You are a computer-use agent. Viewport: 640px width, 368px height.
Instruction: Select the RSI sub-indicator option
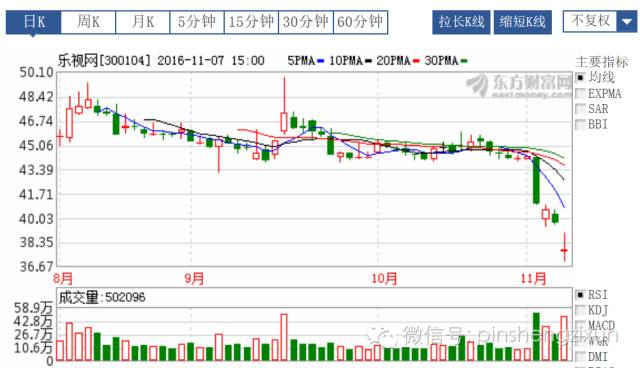click(x=580, y=295)
